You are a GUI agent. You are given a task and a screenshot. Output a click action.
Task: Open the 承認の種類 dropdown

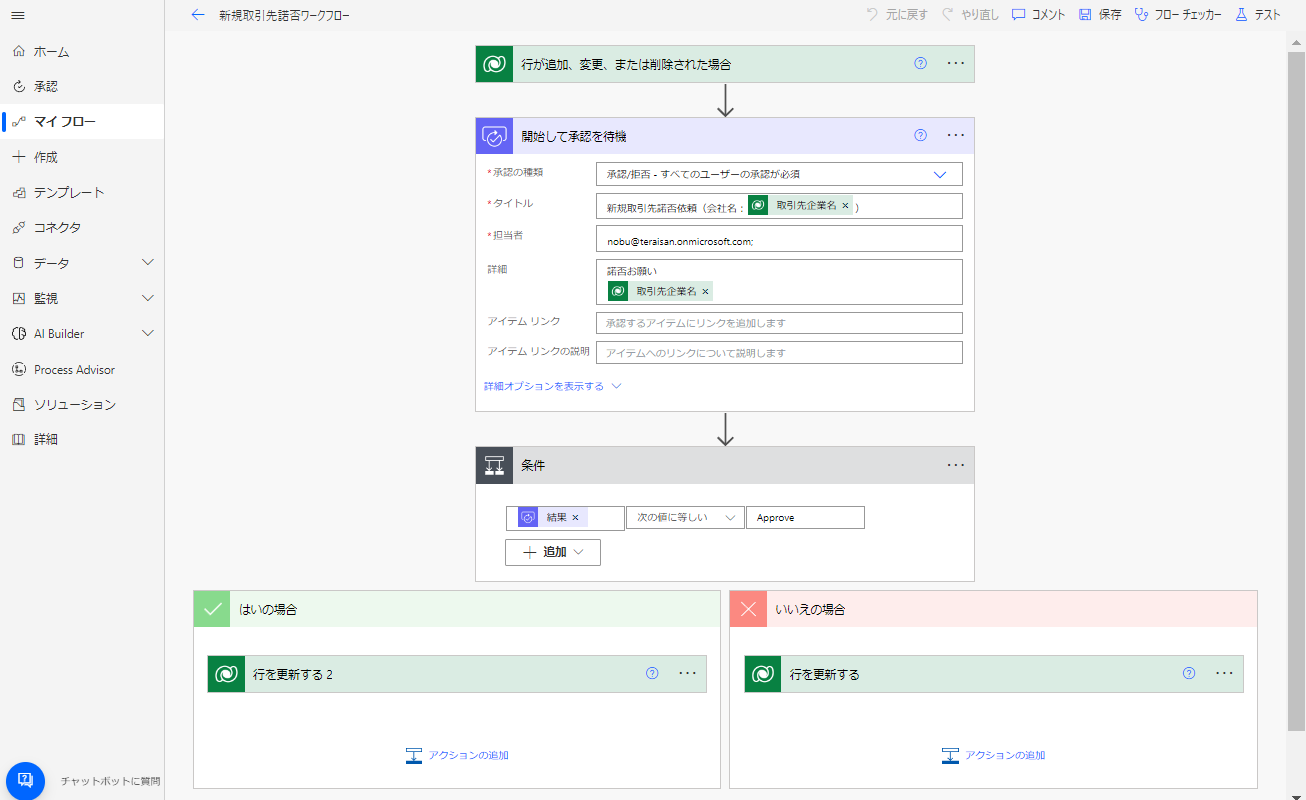[939, 174]
